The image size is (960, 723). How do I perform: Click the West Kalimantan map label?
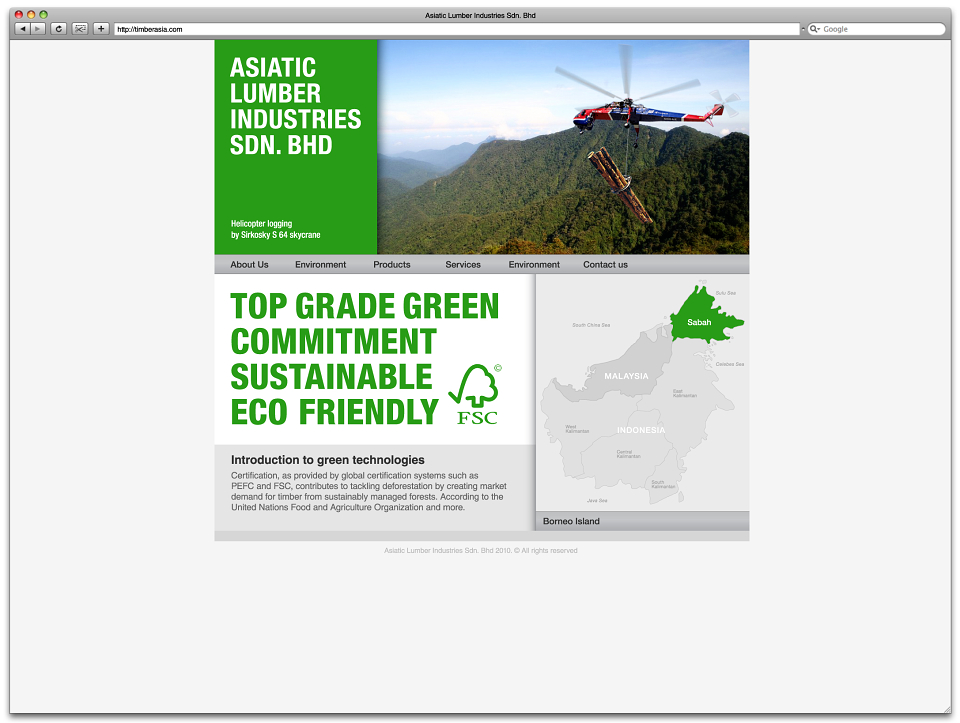tap(577, 429)
